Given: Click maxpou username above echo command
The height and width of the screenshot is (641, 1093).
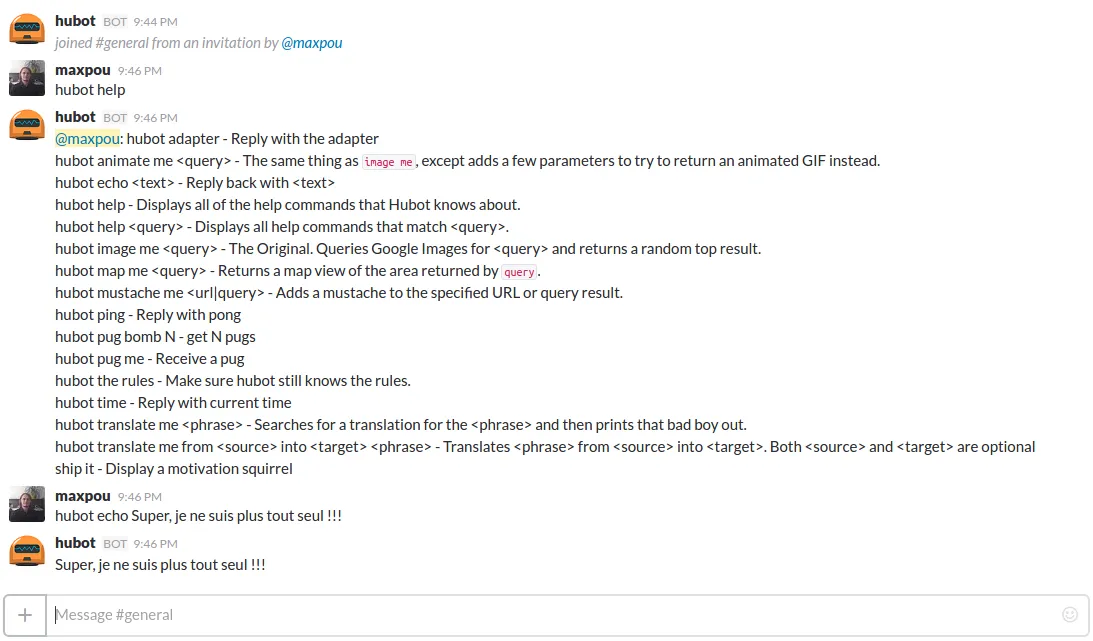Looking at the screenshot, I should (x=83, y=495).
